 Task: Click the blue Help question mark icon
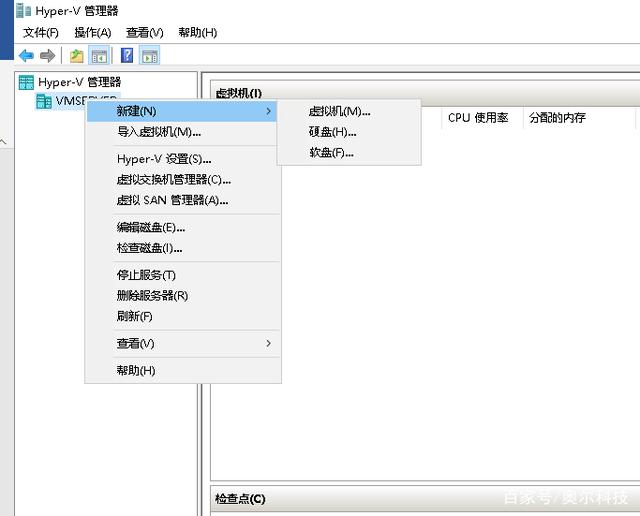pos(127,56)
